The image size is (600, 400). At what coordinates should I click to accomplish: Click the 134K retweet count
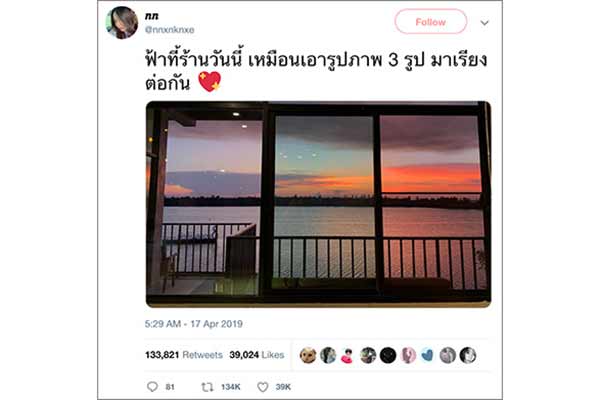(230, 387)
